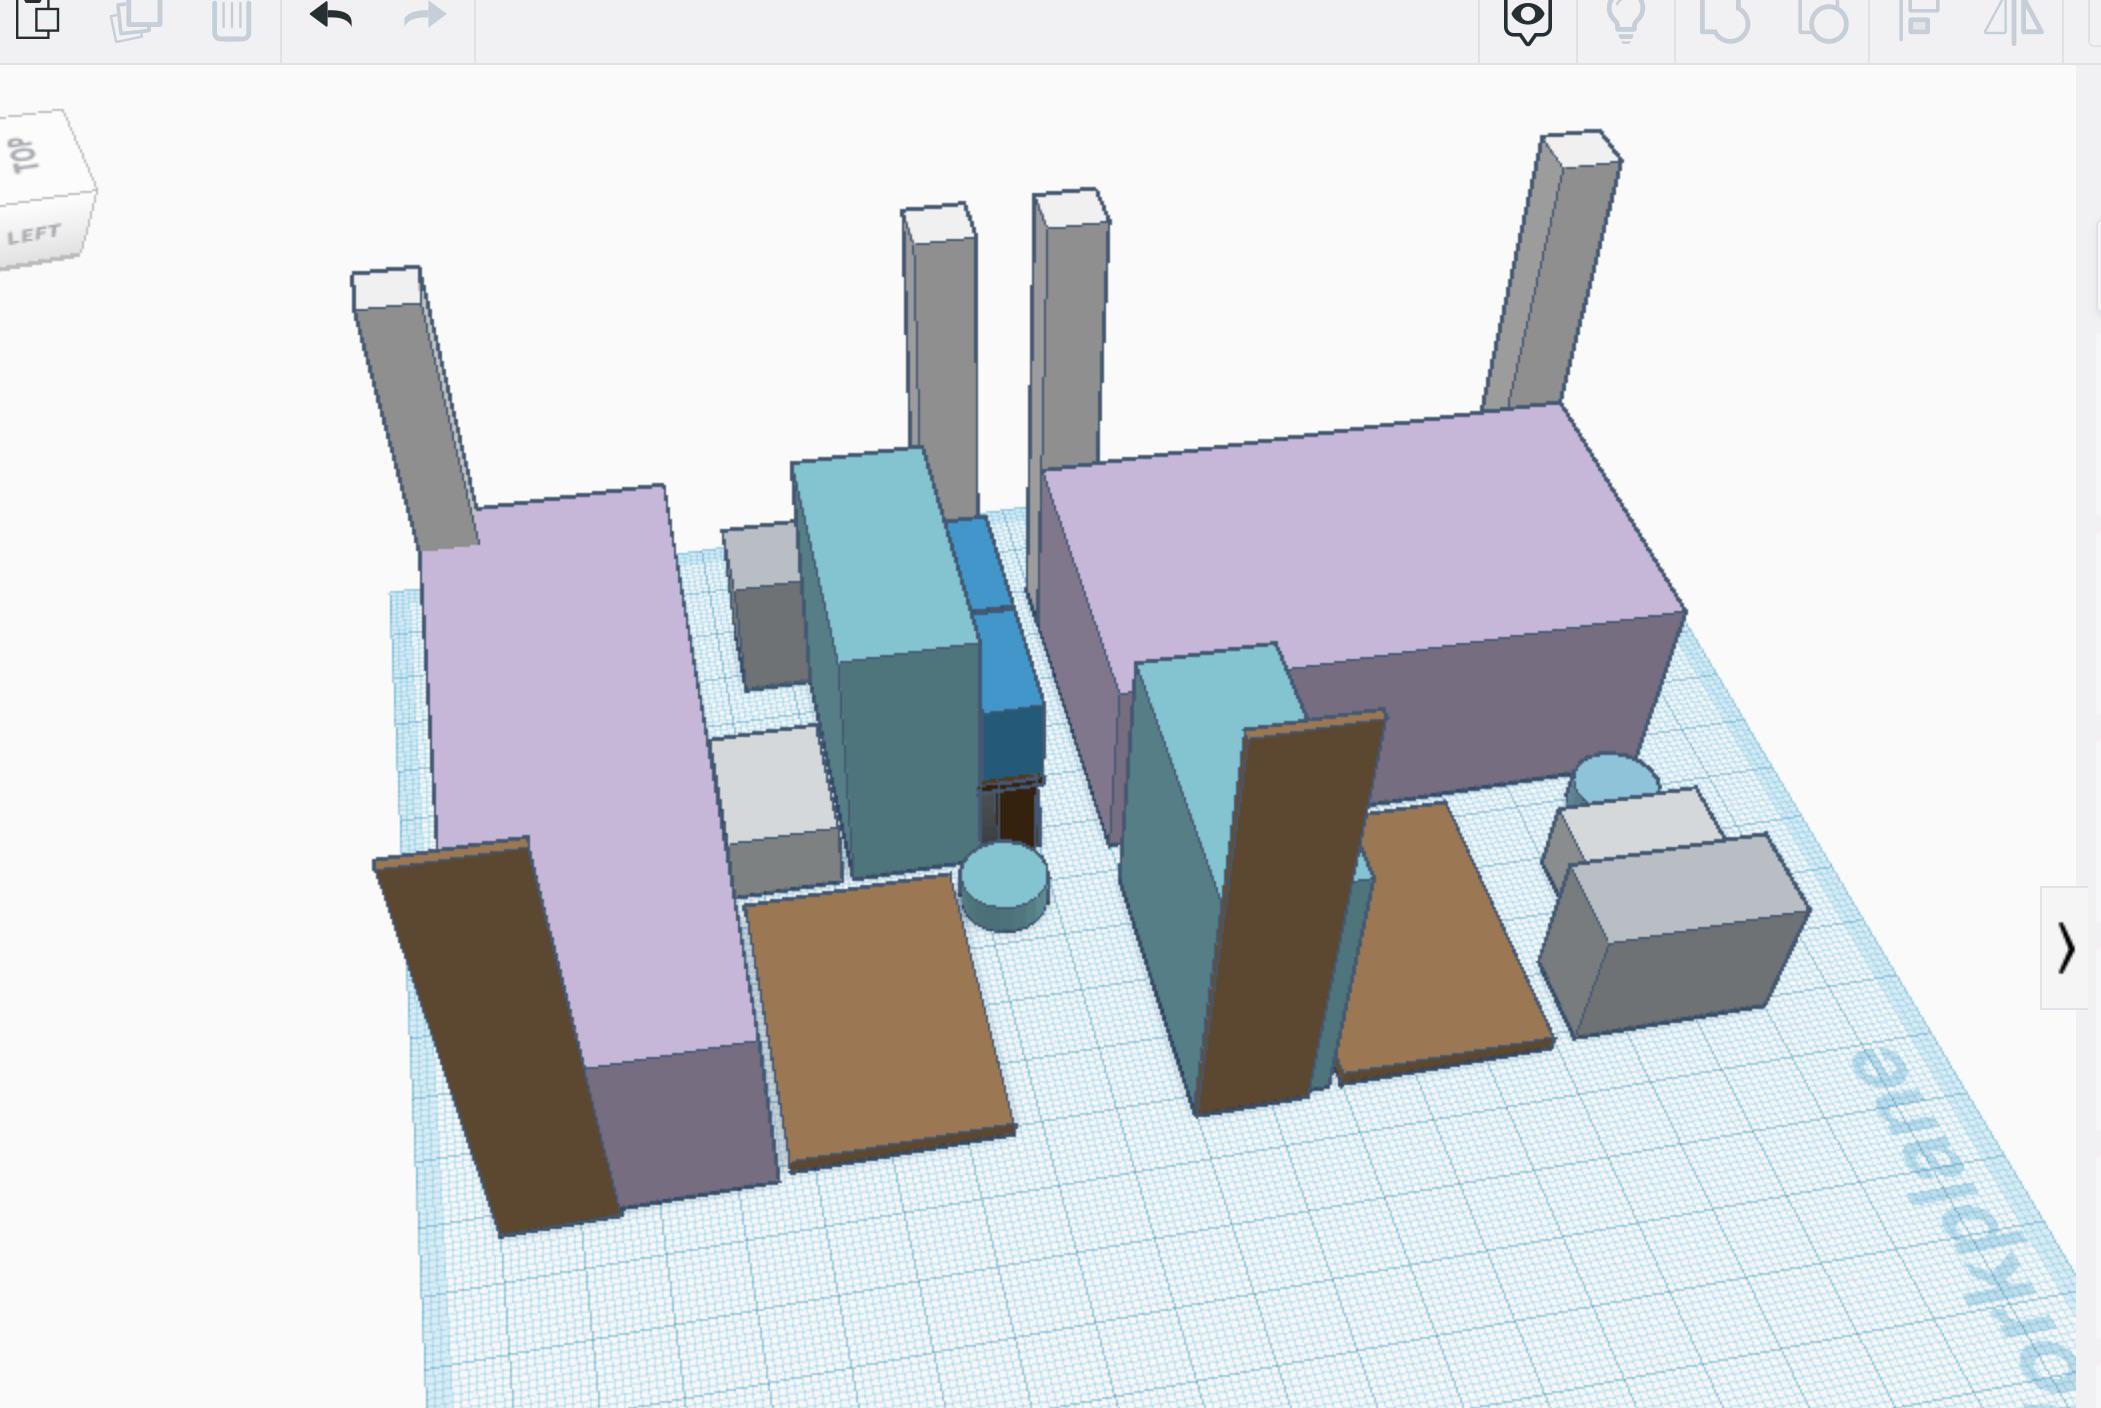
Task: Switch to LEFT view on view cube
Action: click(x=35, y=236)
